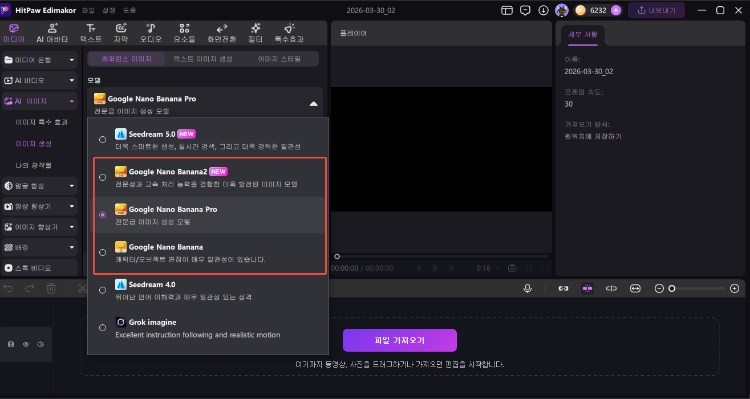750x399 pixels.
Task: Toggle the timeline track eye visibility
Action: [x=26, y=344]
